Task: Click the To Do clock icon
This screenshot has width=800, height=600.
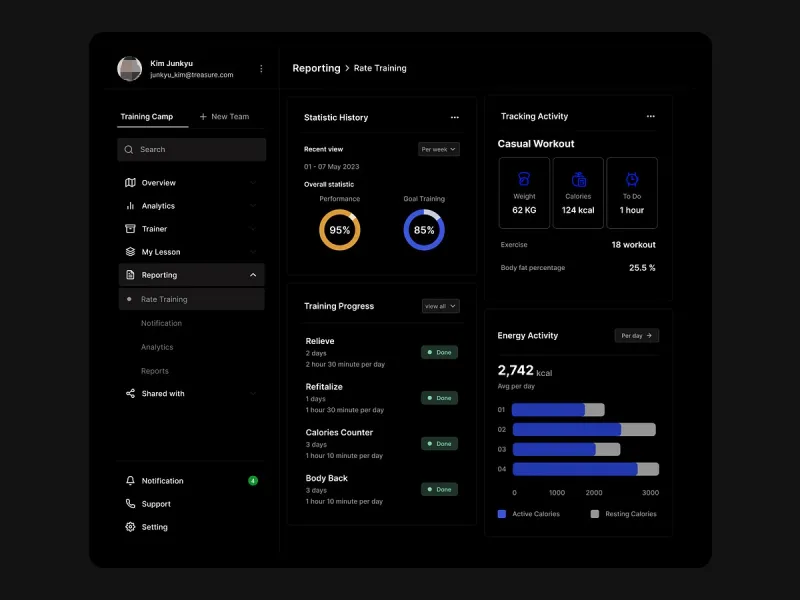Action: click(632, 179)
